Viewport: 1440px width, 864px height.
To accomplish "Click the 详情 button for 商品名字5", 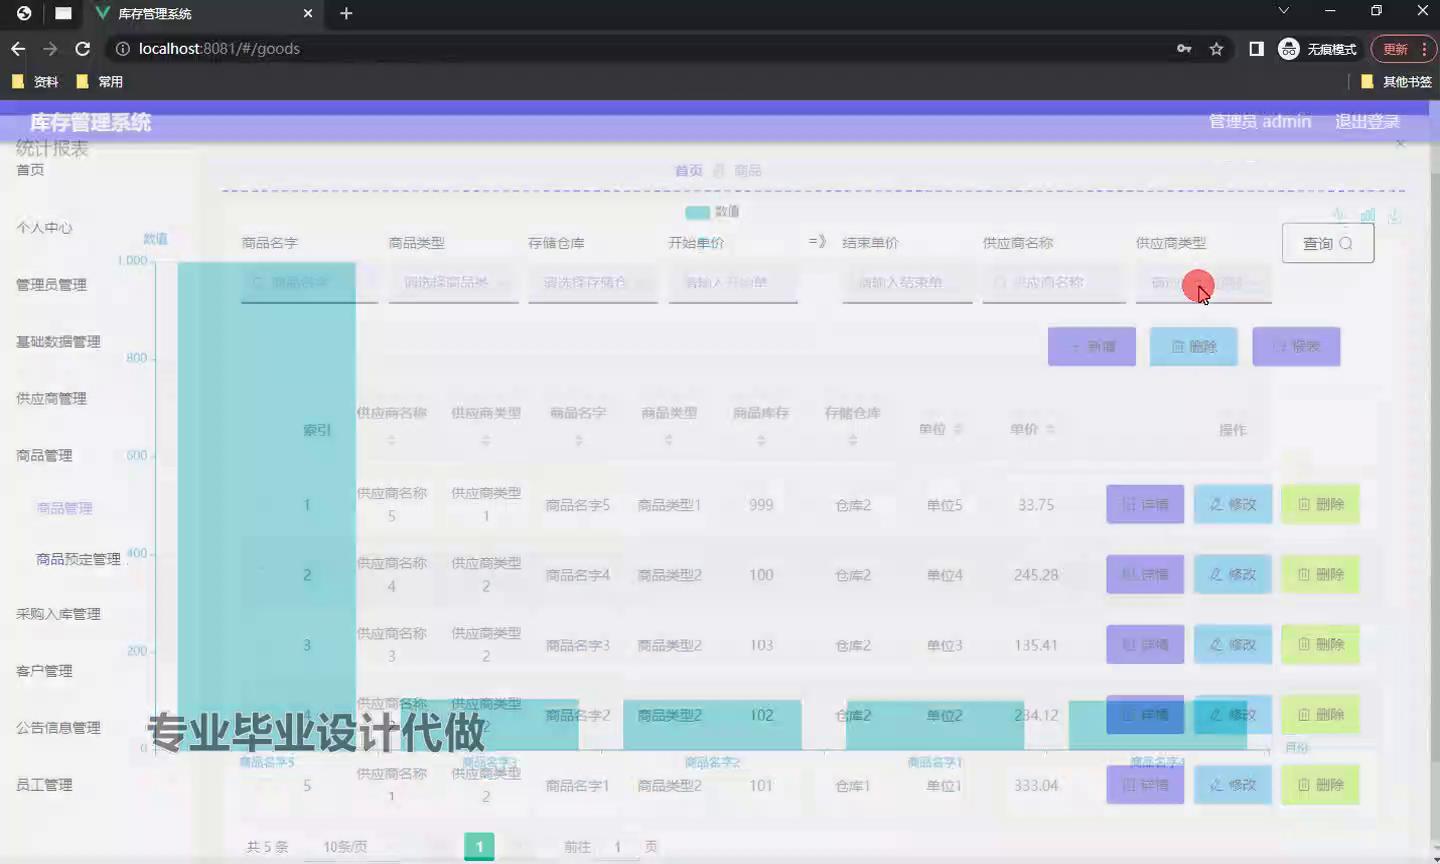I will click(x=1145, y=505).
